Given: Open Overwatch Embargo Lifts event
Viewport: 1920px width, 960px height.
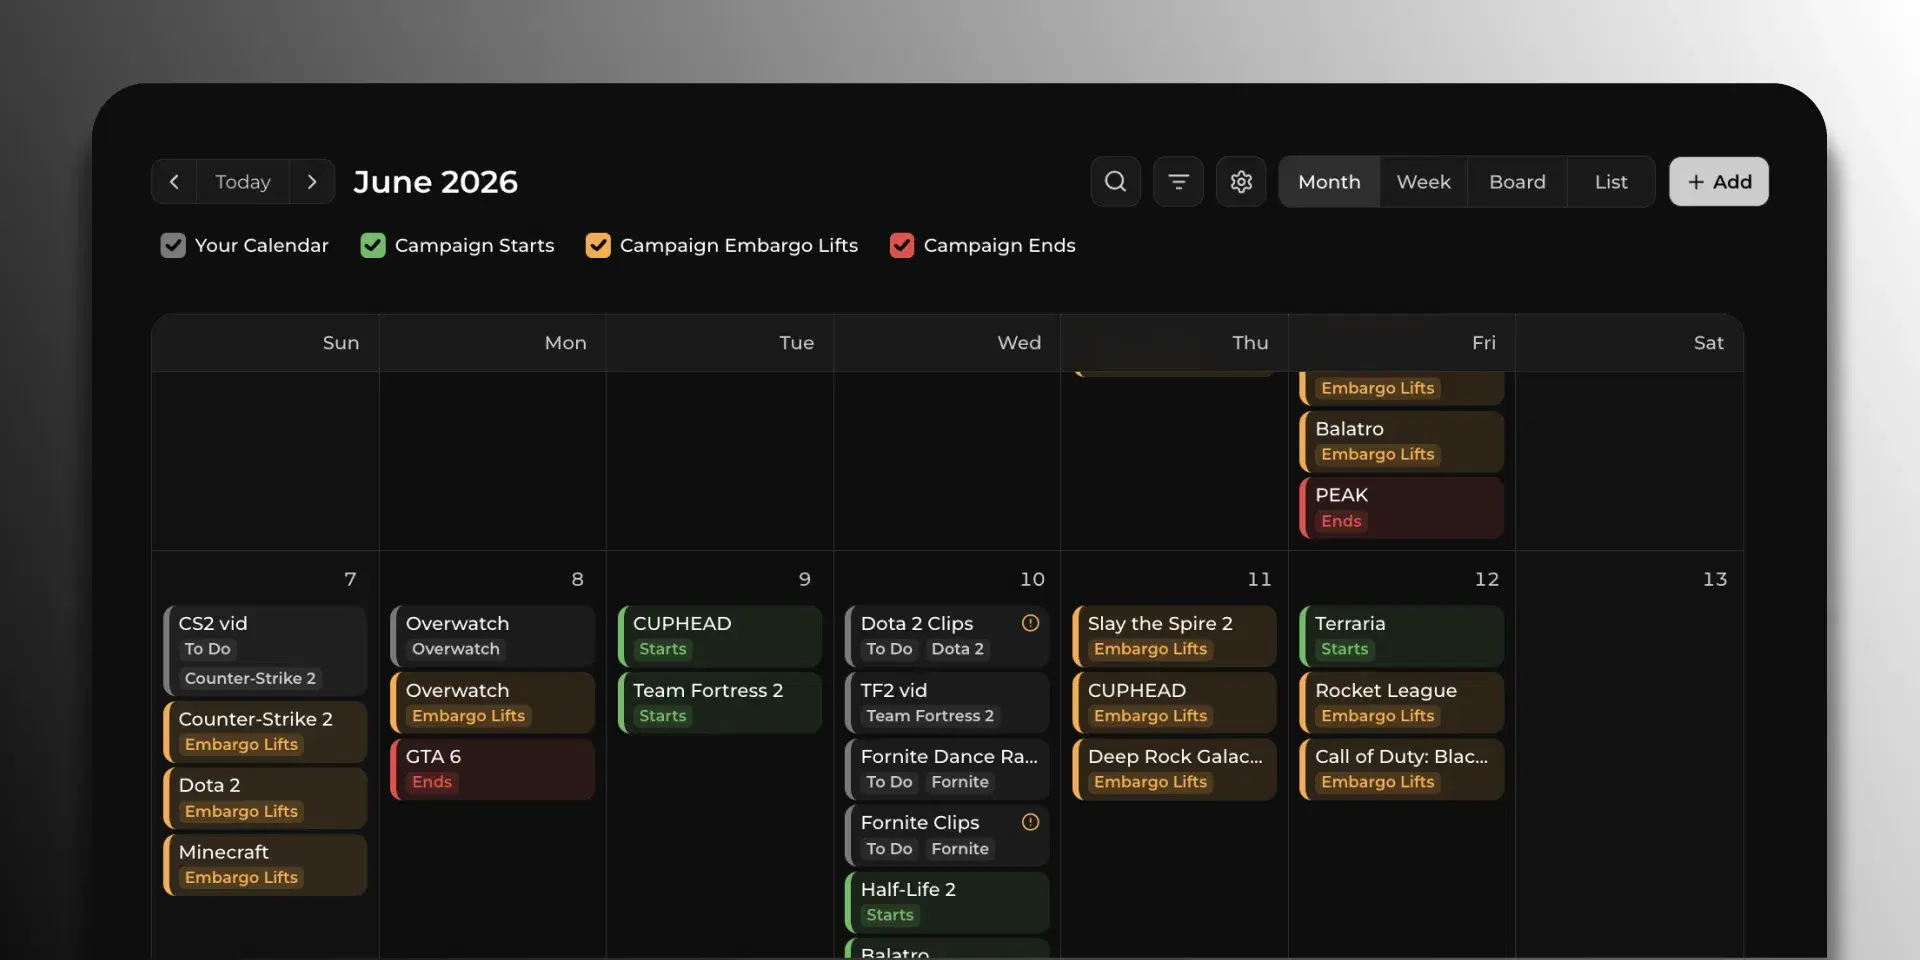Looking at the screenshot, I should (x=493, y=703).
